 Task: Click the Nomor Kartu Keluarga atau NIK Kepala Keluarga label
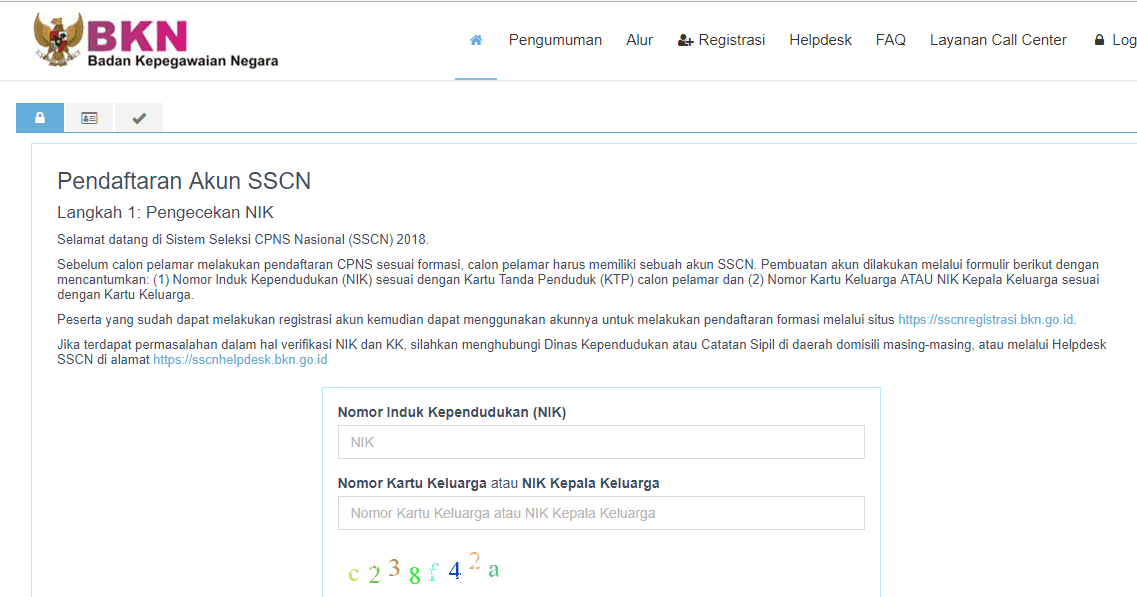tap(498, 483)
